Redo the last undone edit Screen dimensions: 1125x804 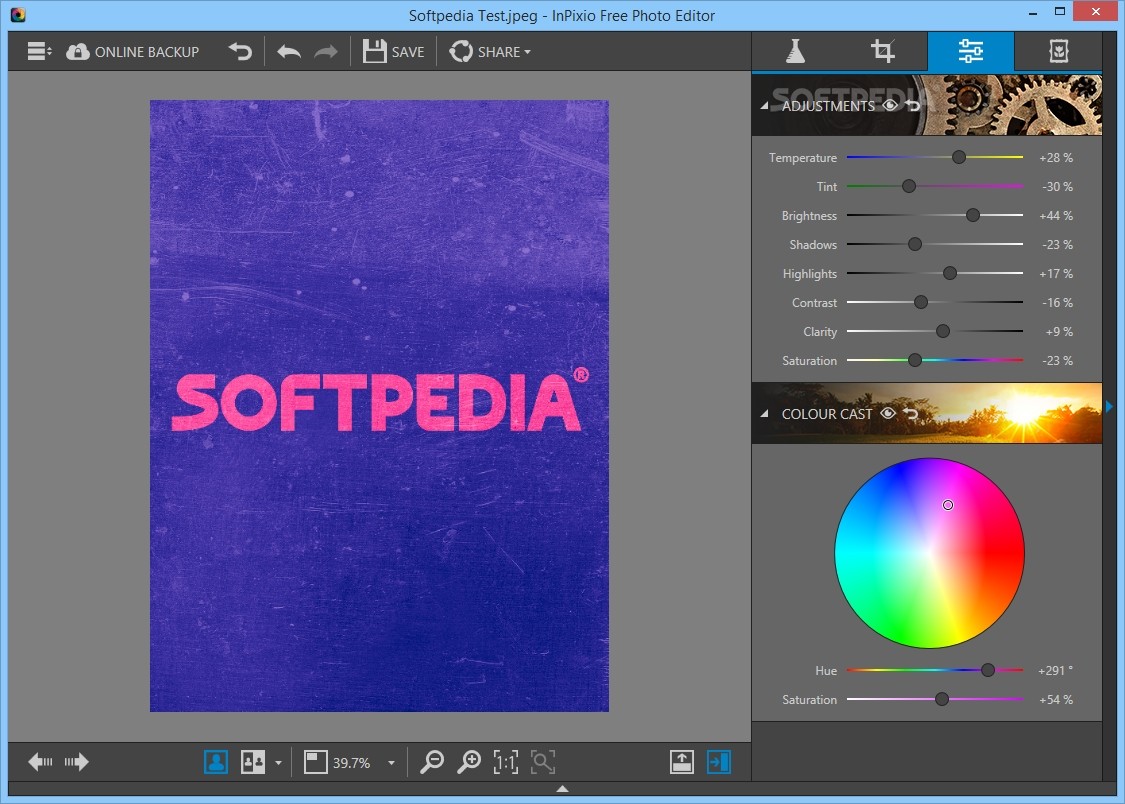(x=326, y=52)
